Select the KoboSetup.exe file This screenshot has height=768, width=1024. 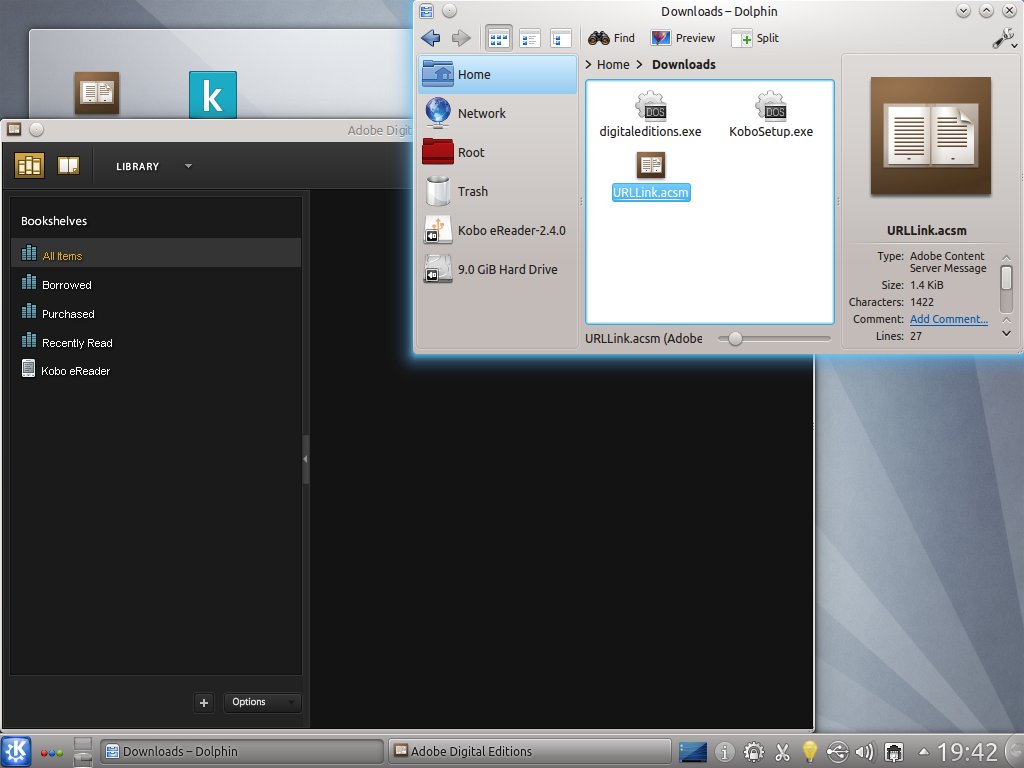tap(770, 115)
